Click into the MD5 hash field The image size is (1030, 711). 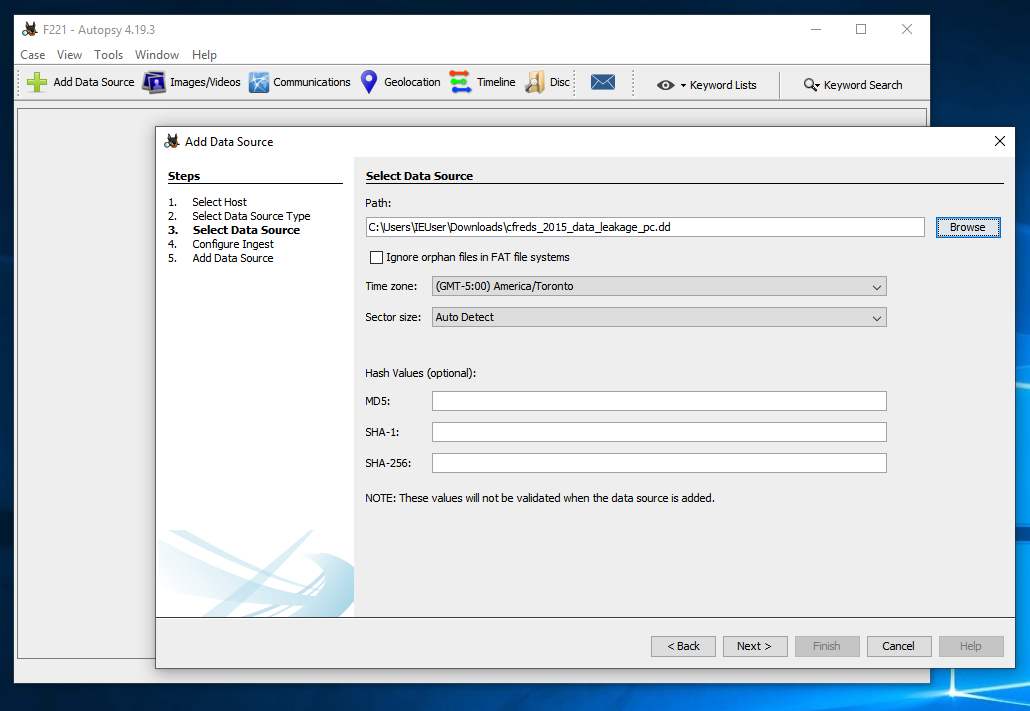[x=659, y=401]
